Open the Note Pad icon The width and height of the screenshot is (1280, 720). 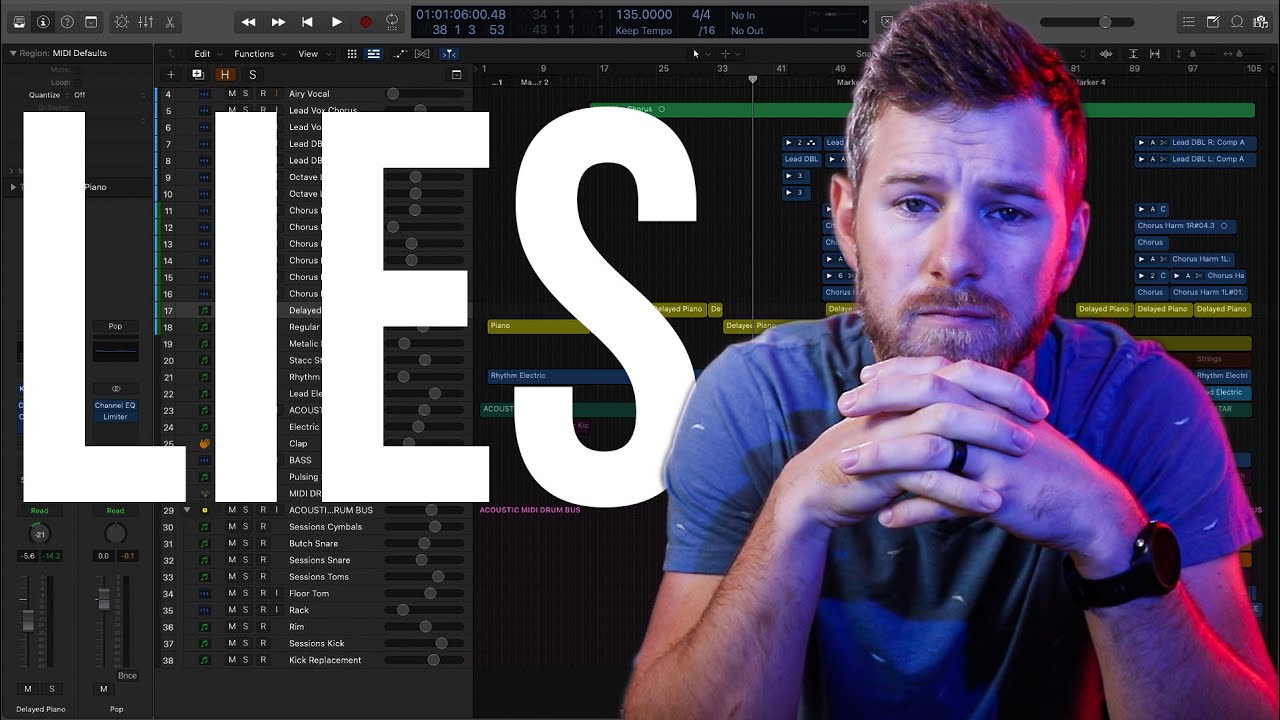tap(1213, 21)
